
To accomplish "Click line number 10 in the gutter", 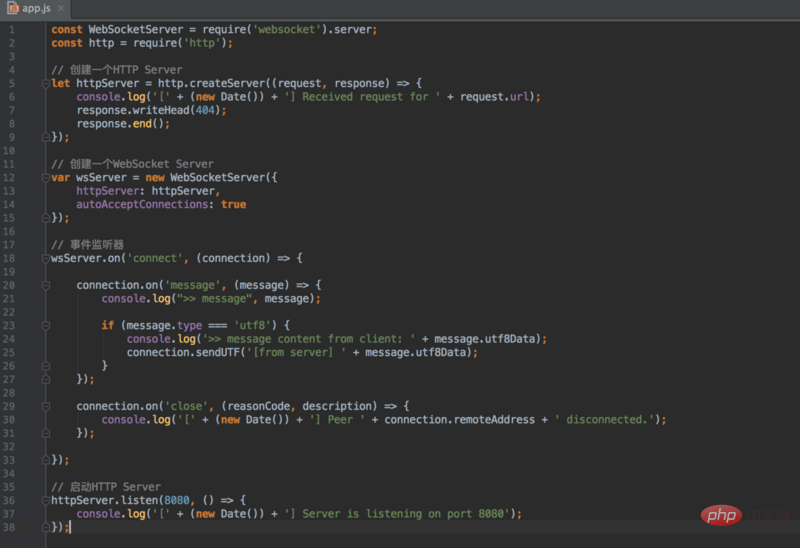I will point(9,151).
